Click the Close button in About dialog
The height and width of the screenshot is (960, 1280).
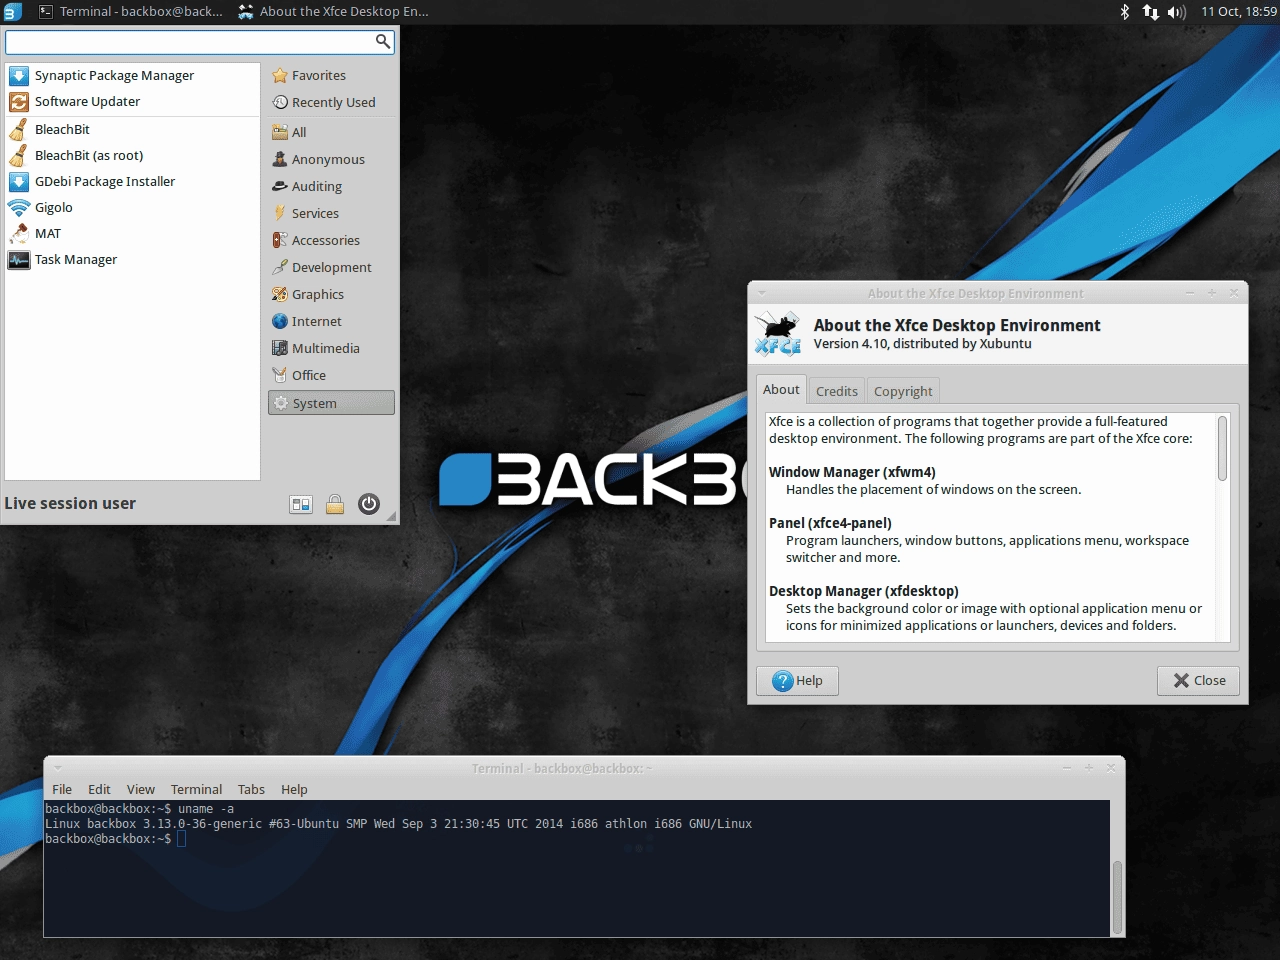coord(1198,681)
